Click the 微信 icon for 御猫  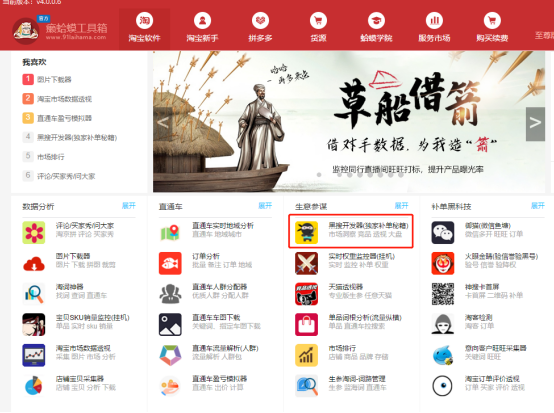coord(443,232)
